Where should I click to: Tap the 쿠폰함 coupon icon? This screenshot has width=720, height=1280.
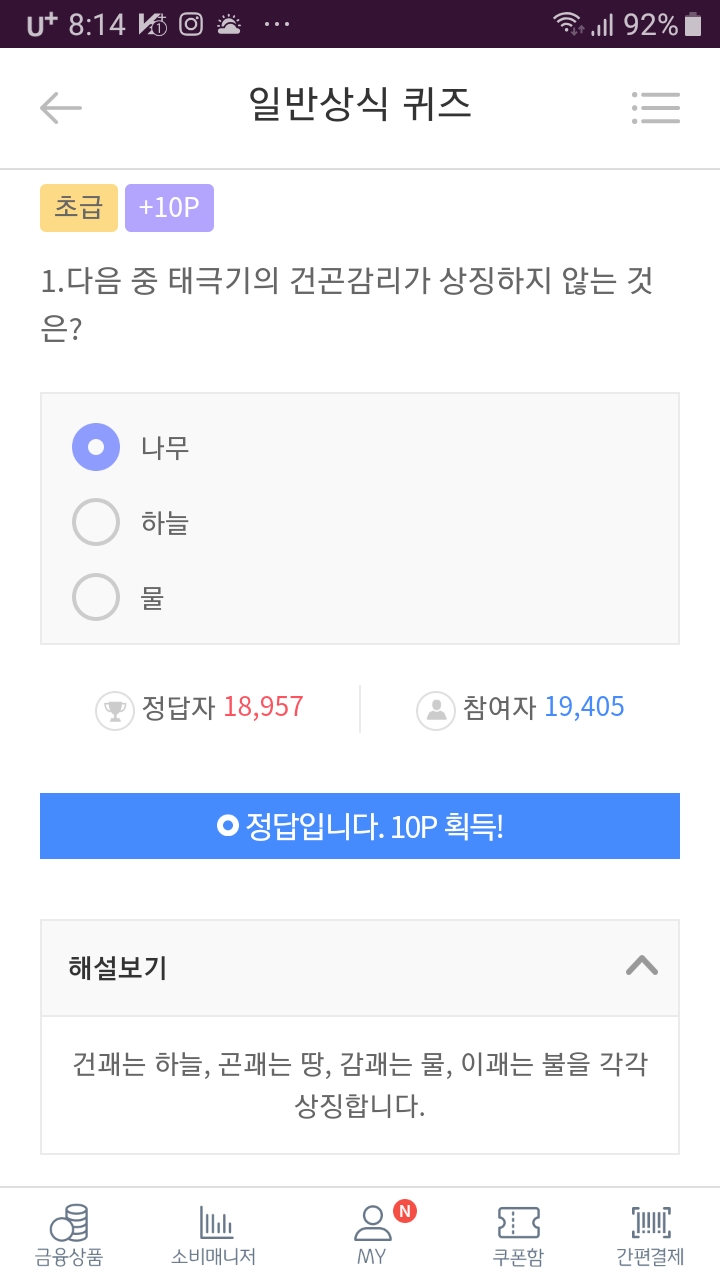518,1224
